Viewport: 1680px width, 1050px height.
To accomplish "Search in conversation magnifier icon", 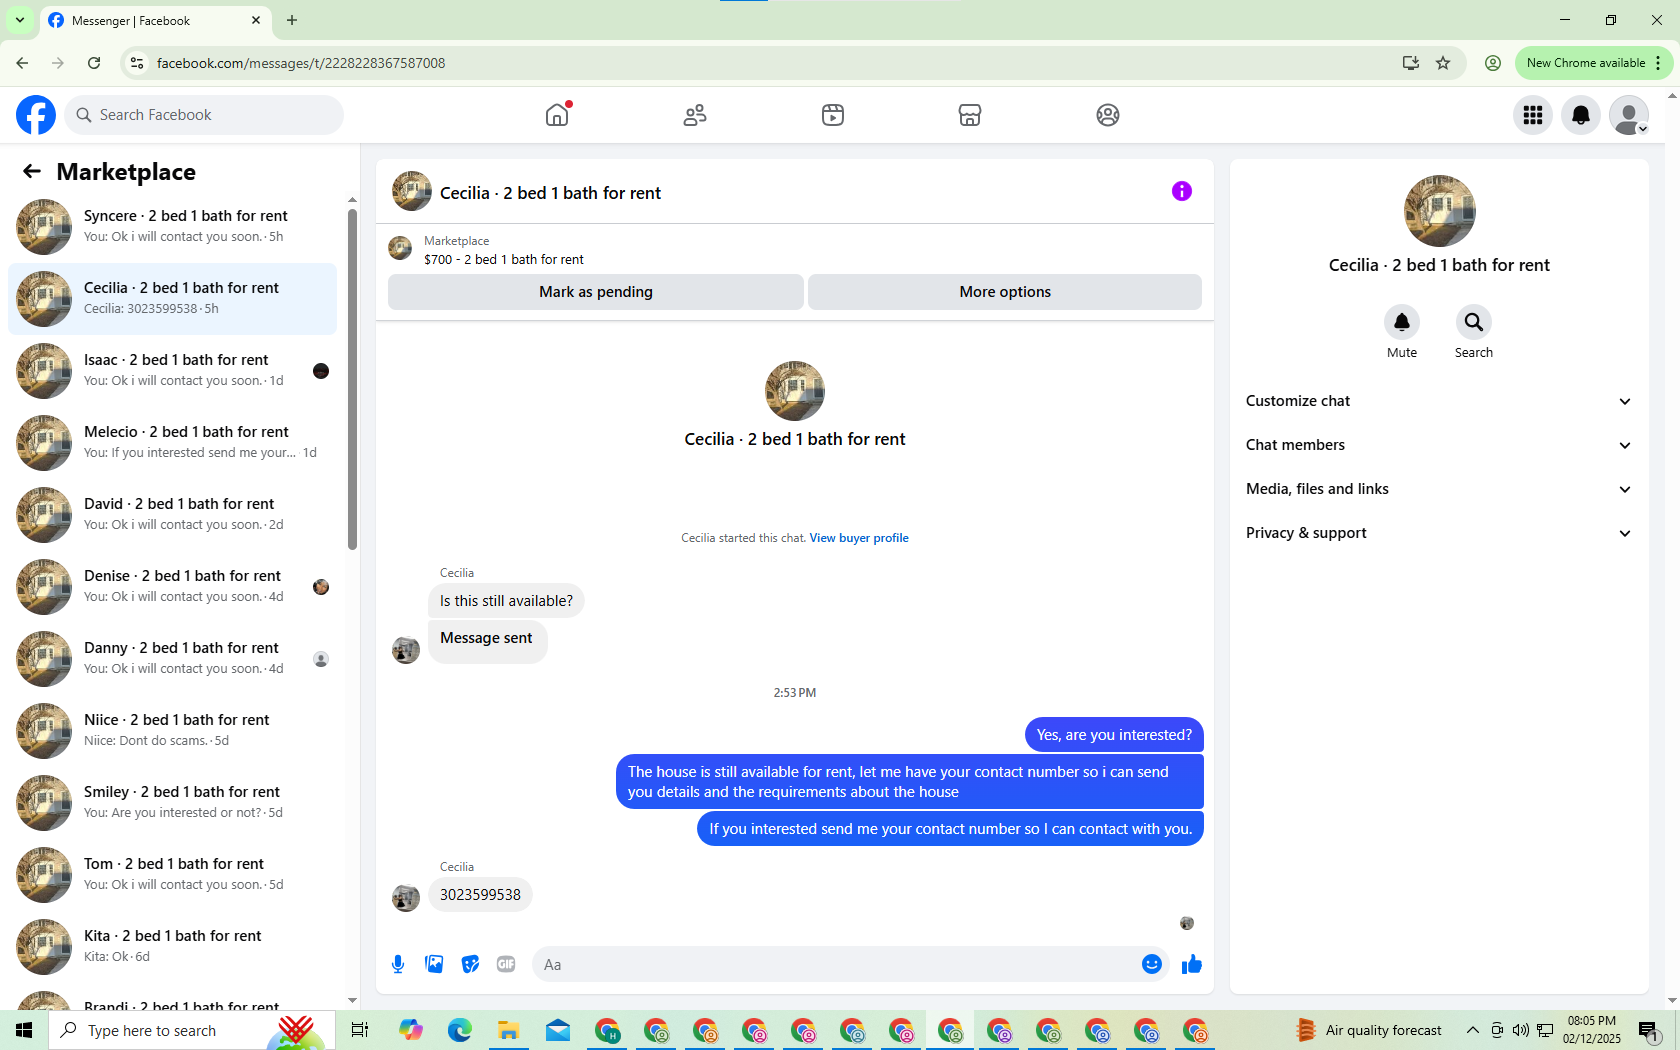I will (1474, 322).
